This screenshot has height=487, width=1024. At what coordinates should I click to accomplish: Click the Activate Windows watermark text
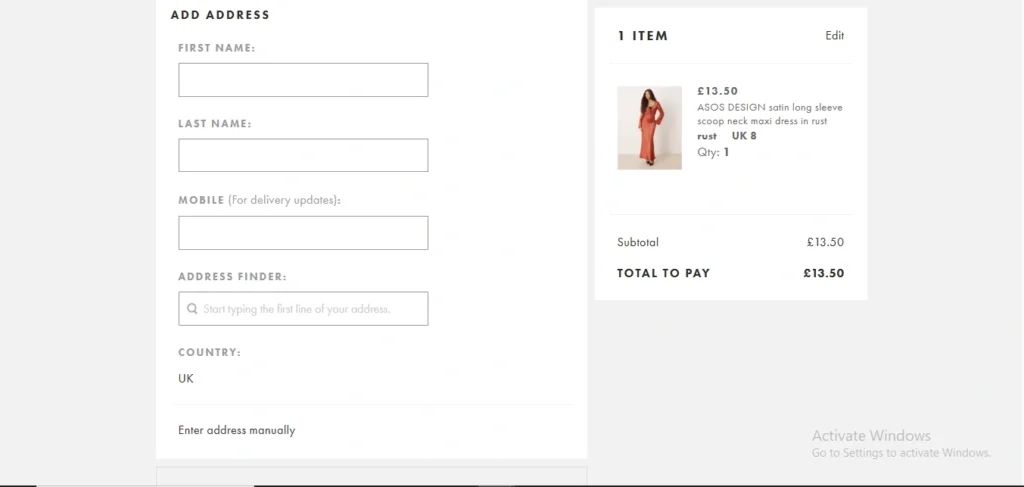coord(871,436)
